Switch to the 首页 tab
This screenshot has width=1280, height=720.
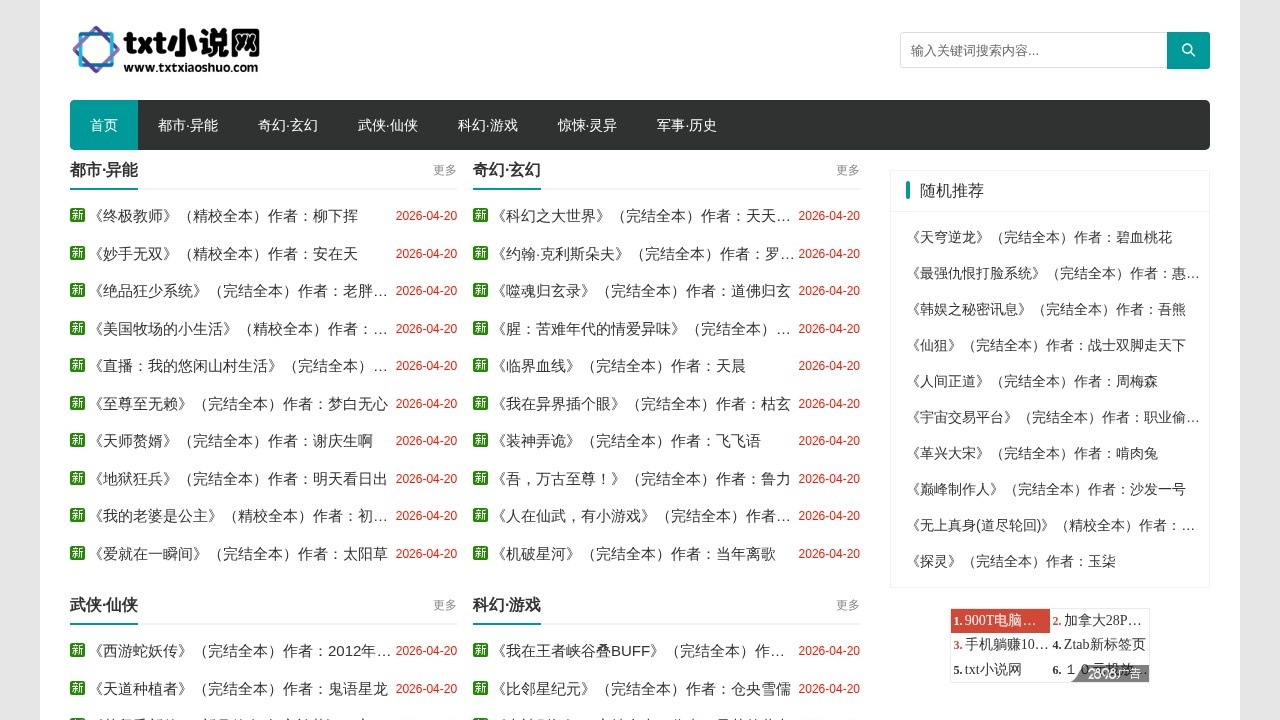[x=104, y=125]
